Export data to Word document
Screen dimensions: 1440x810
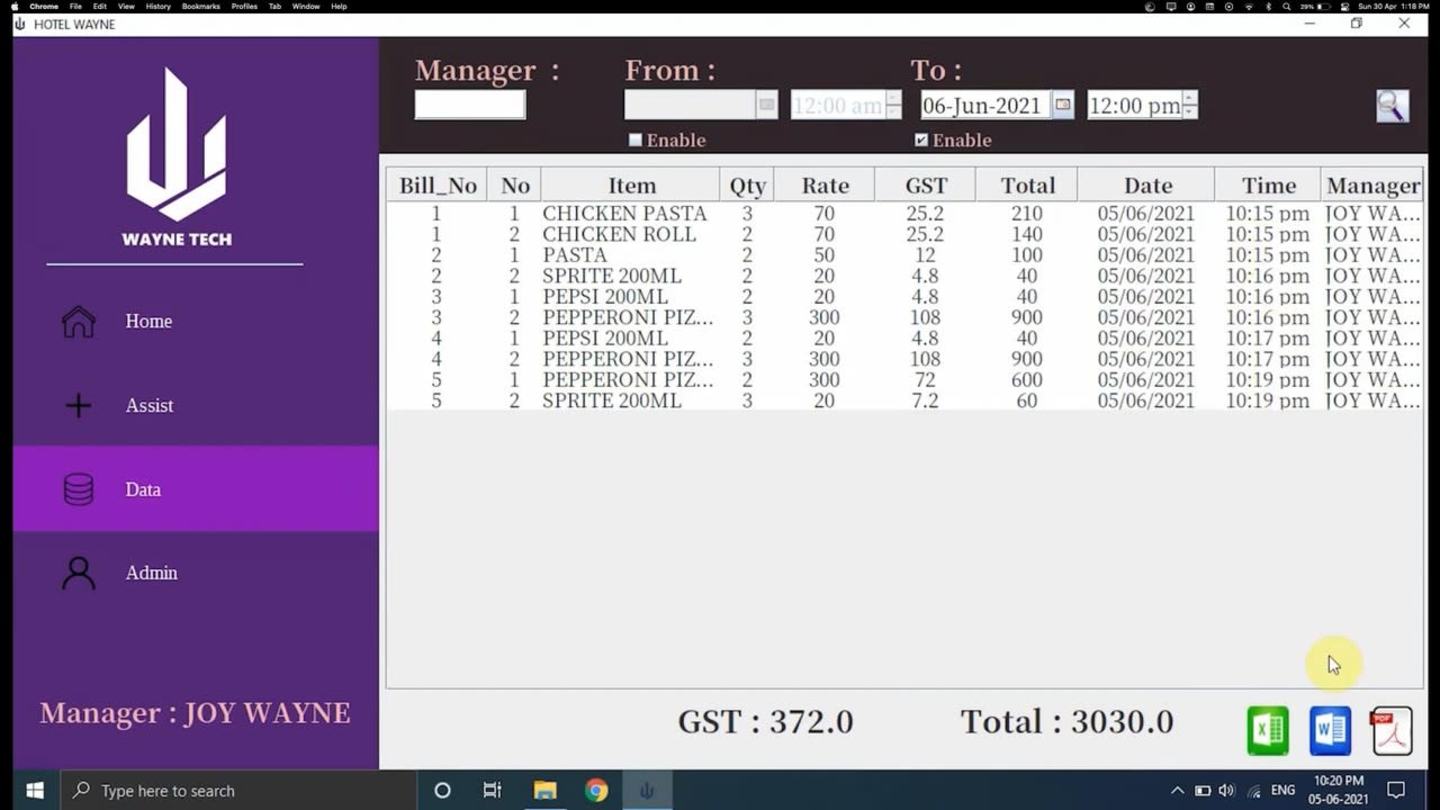[1330, 731]
